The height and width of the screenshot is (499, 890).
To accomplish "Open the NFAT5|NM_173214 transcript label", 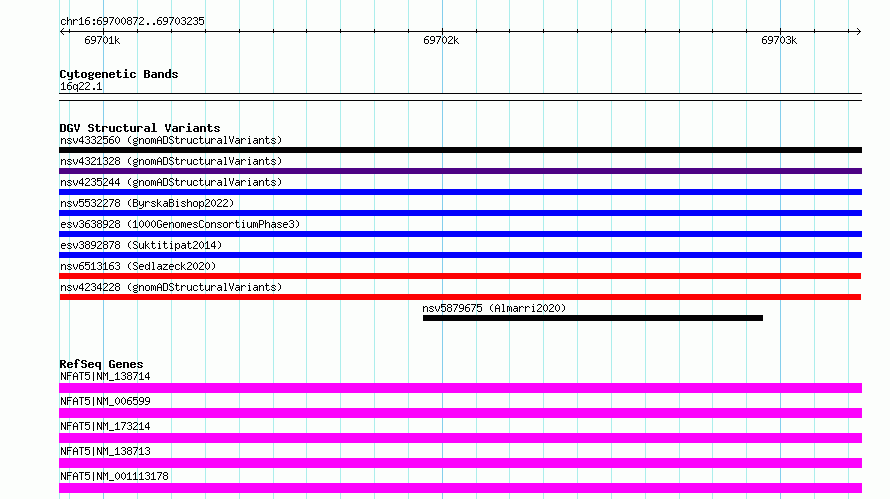I will pyautogui.click(x=105, y=426).
